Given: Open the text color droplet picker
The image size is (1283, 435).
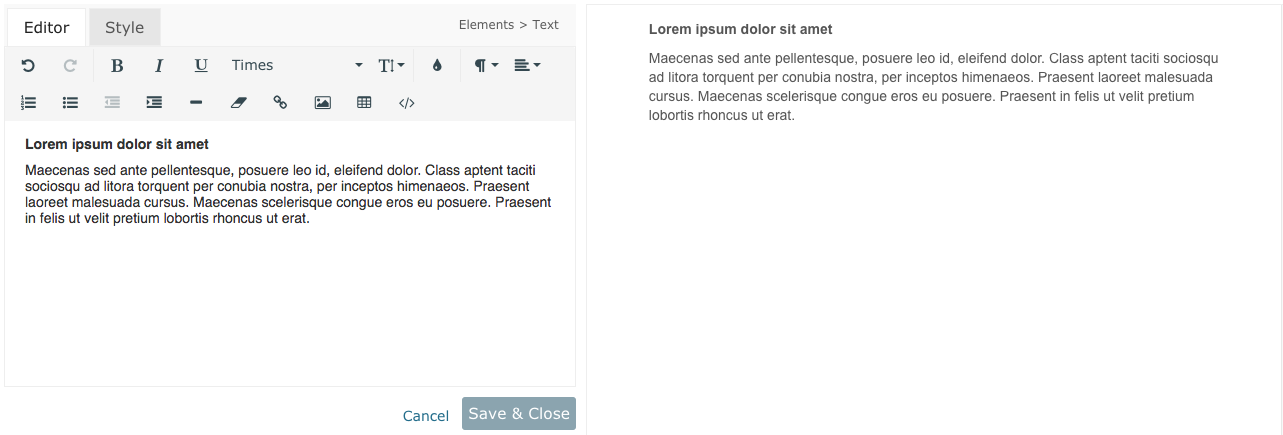Looking at the screenshot, I should point(437,66).
